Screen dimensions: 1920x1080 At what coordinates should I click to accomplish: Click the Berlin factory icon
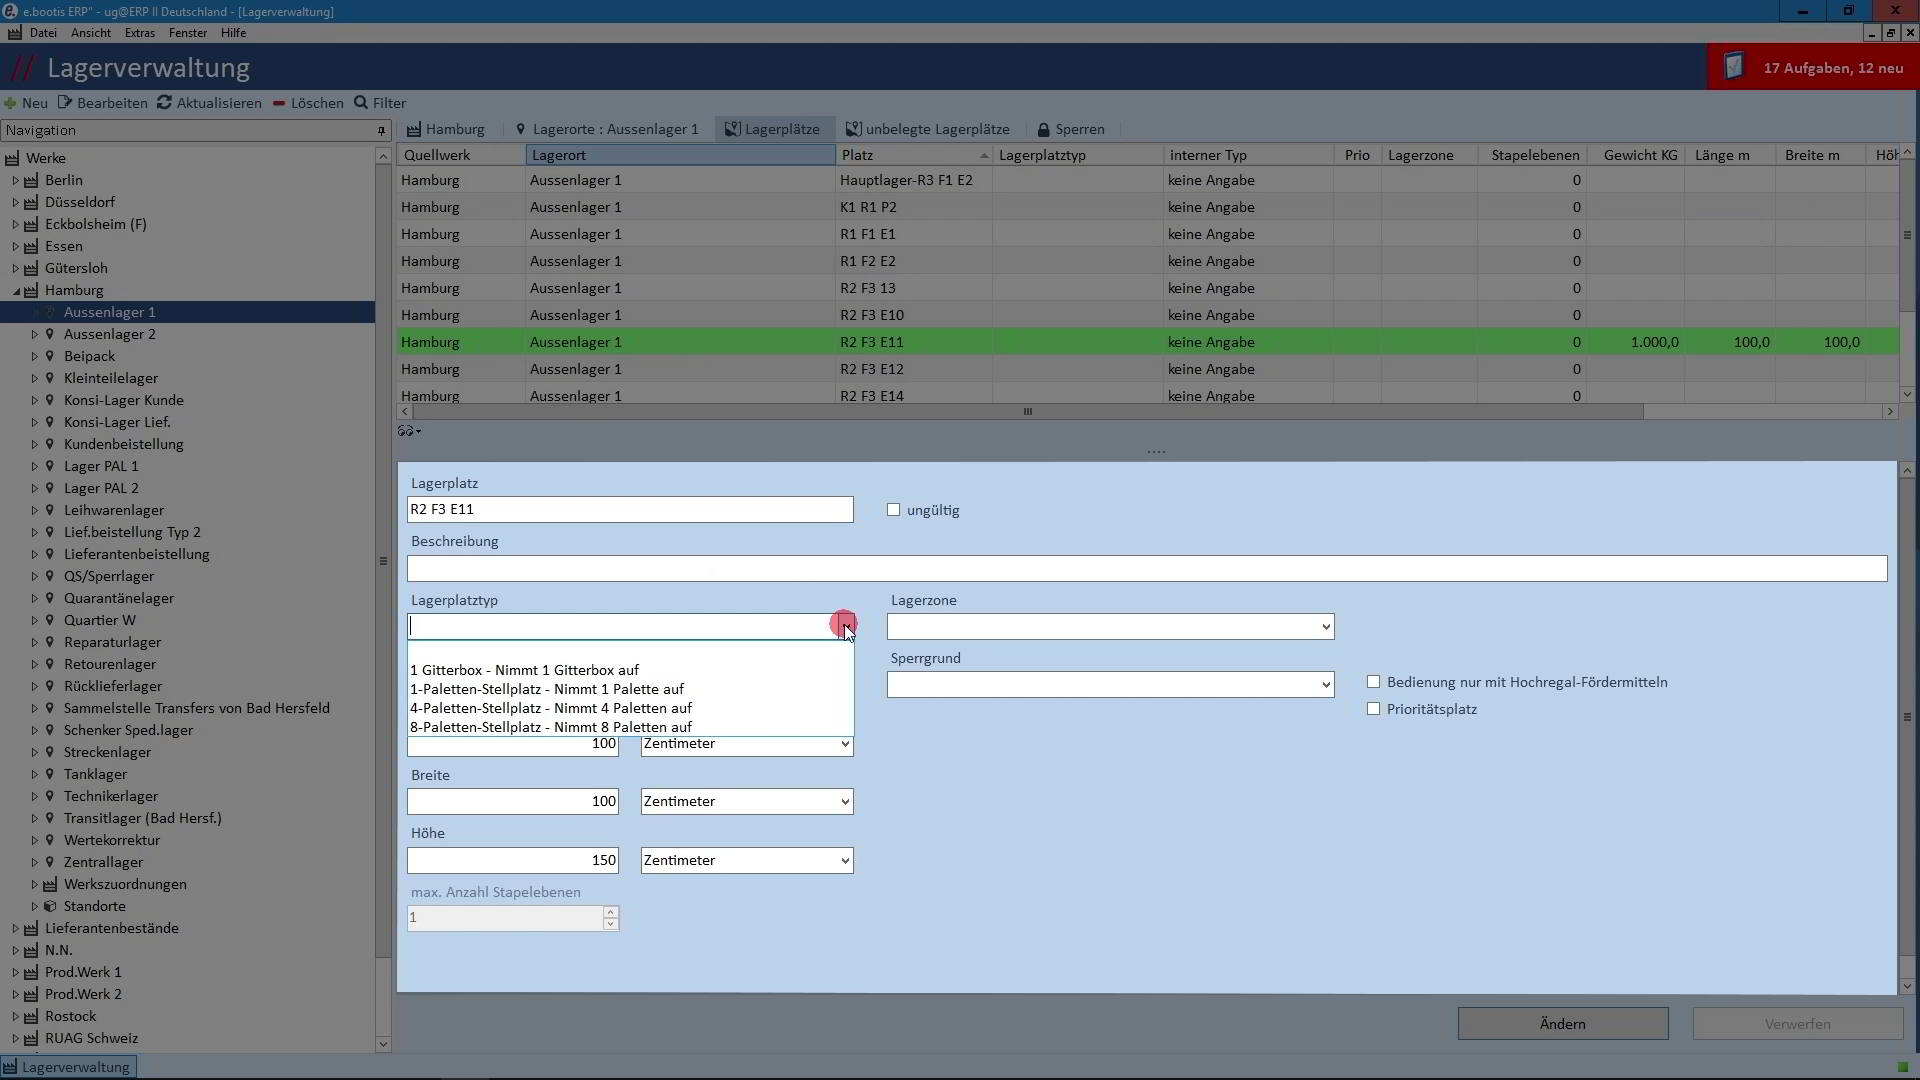pos(31,180)
